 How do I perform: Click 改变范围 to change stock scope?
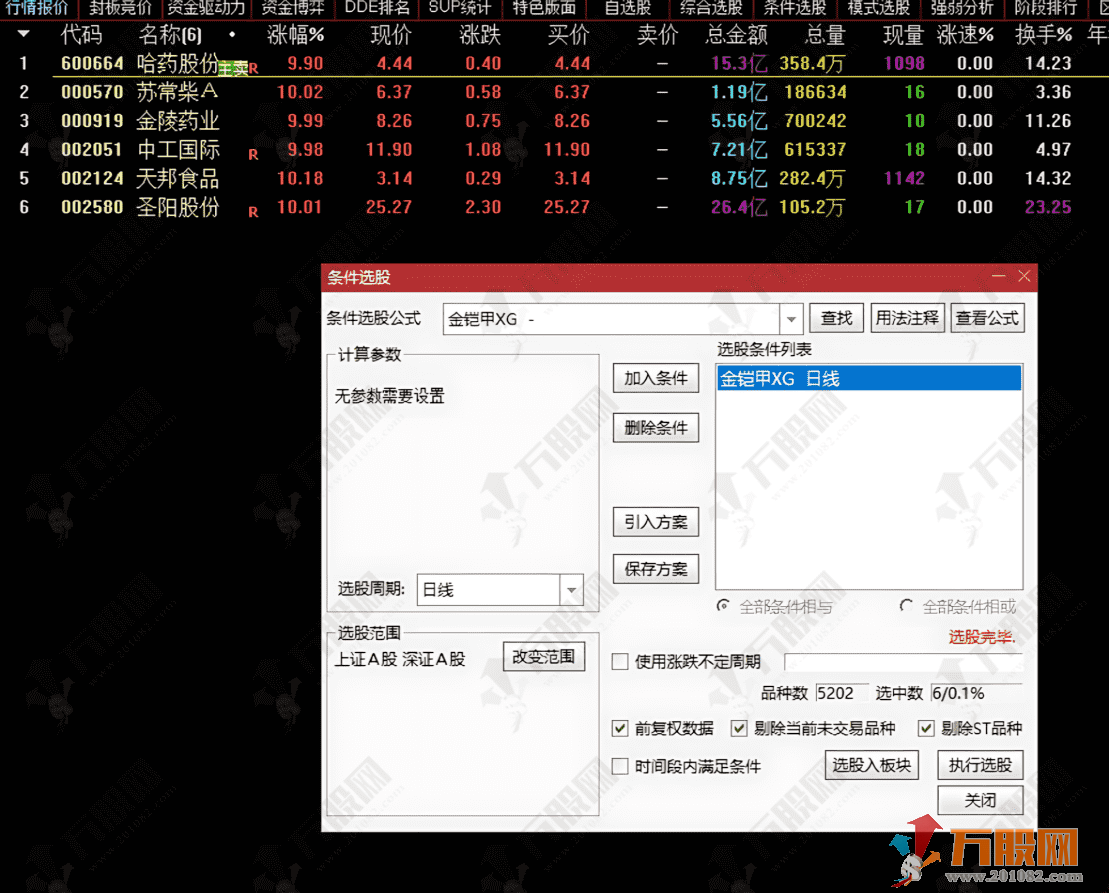[x=543, y=655]
